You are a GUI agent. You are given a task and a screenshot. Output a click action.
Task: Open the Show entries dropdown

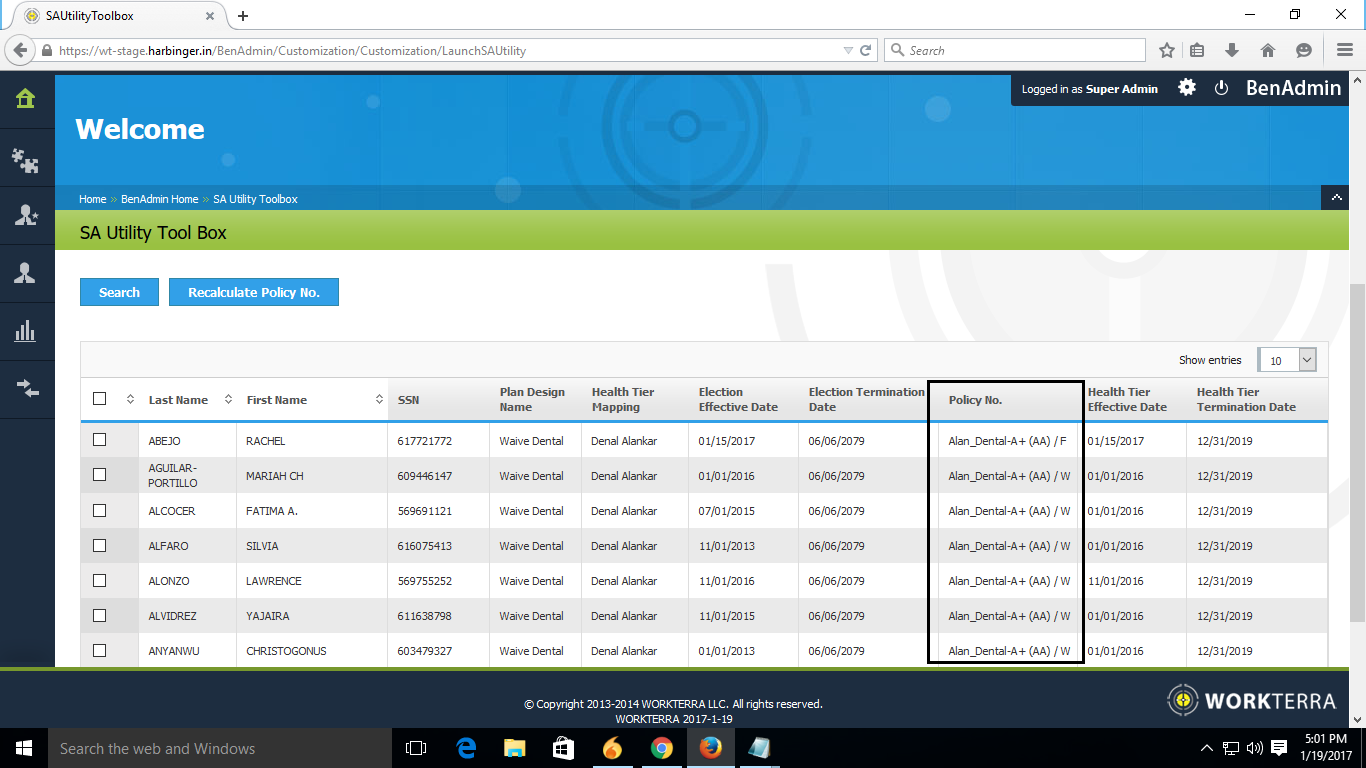[1287, 361]
